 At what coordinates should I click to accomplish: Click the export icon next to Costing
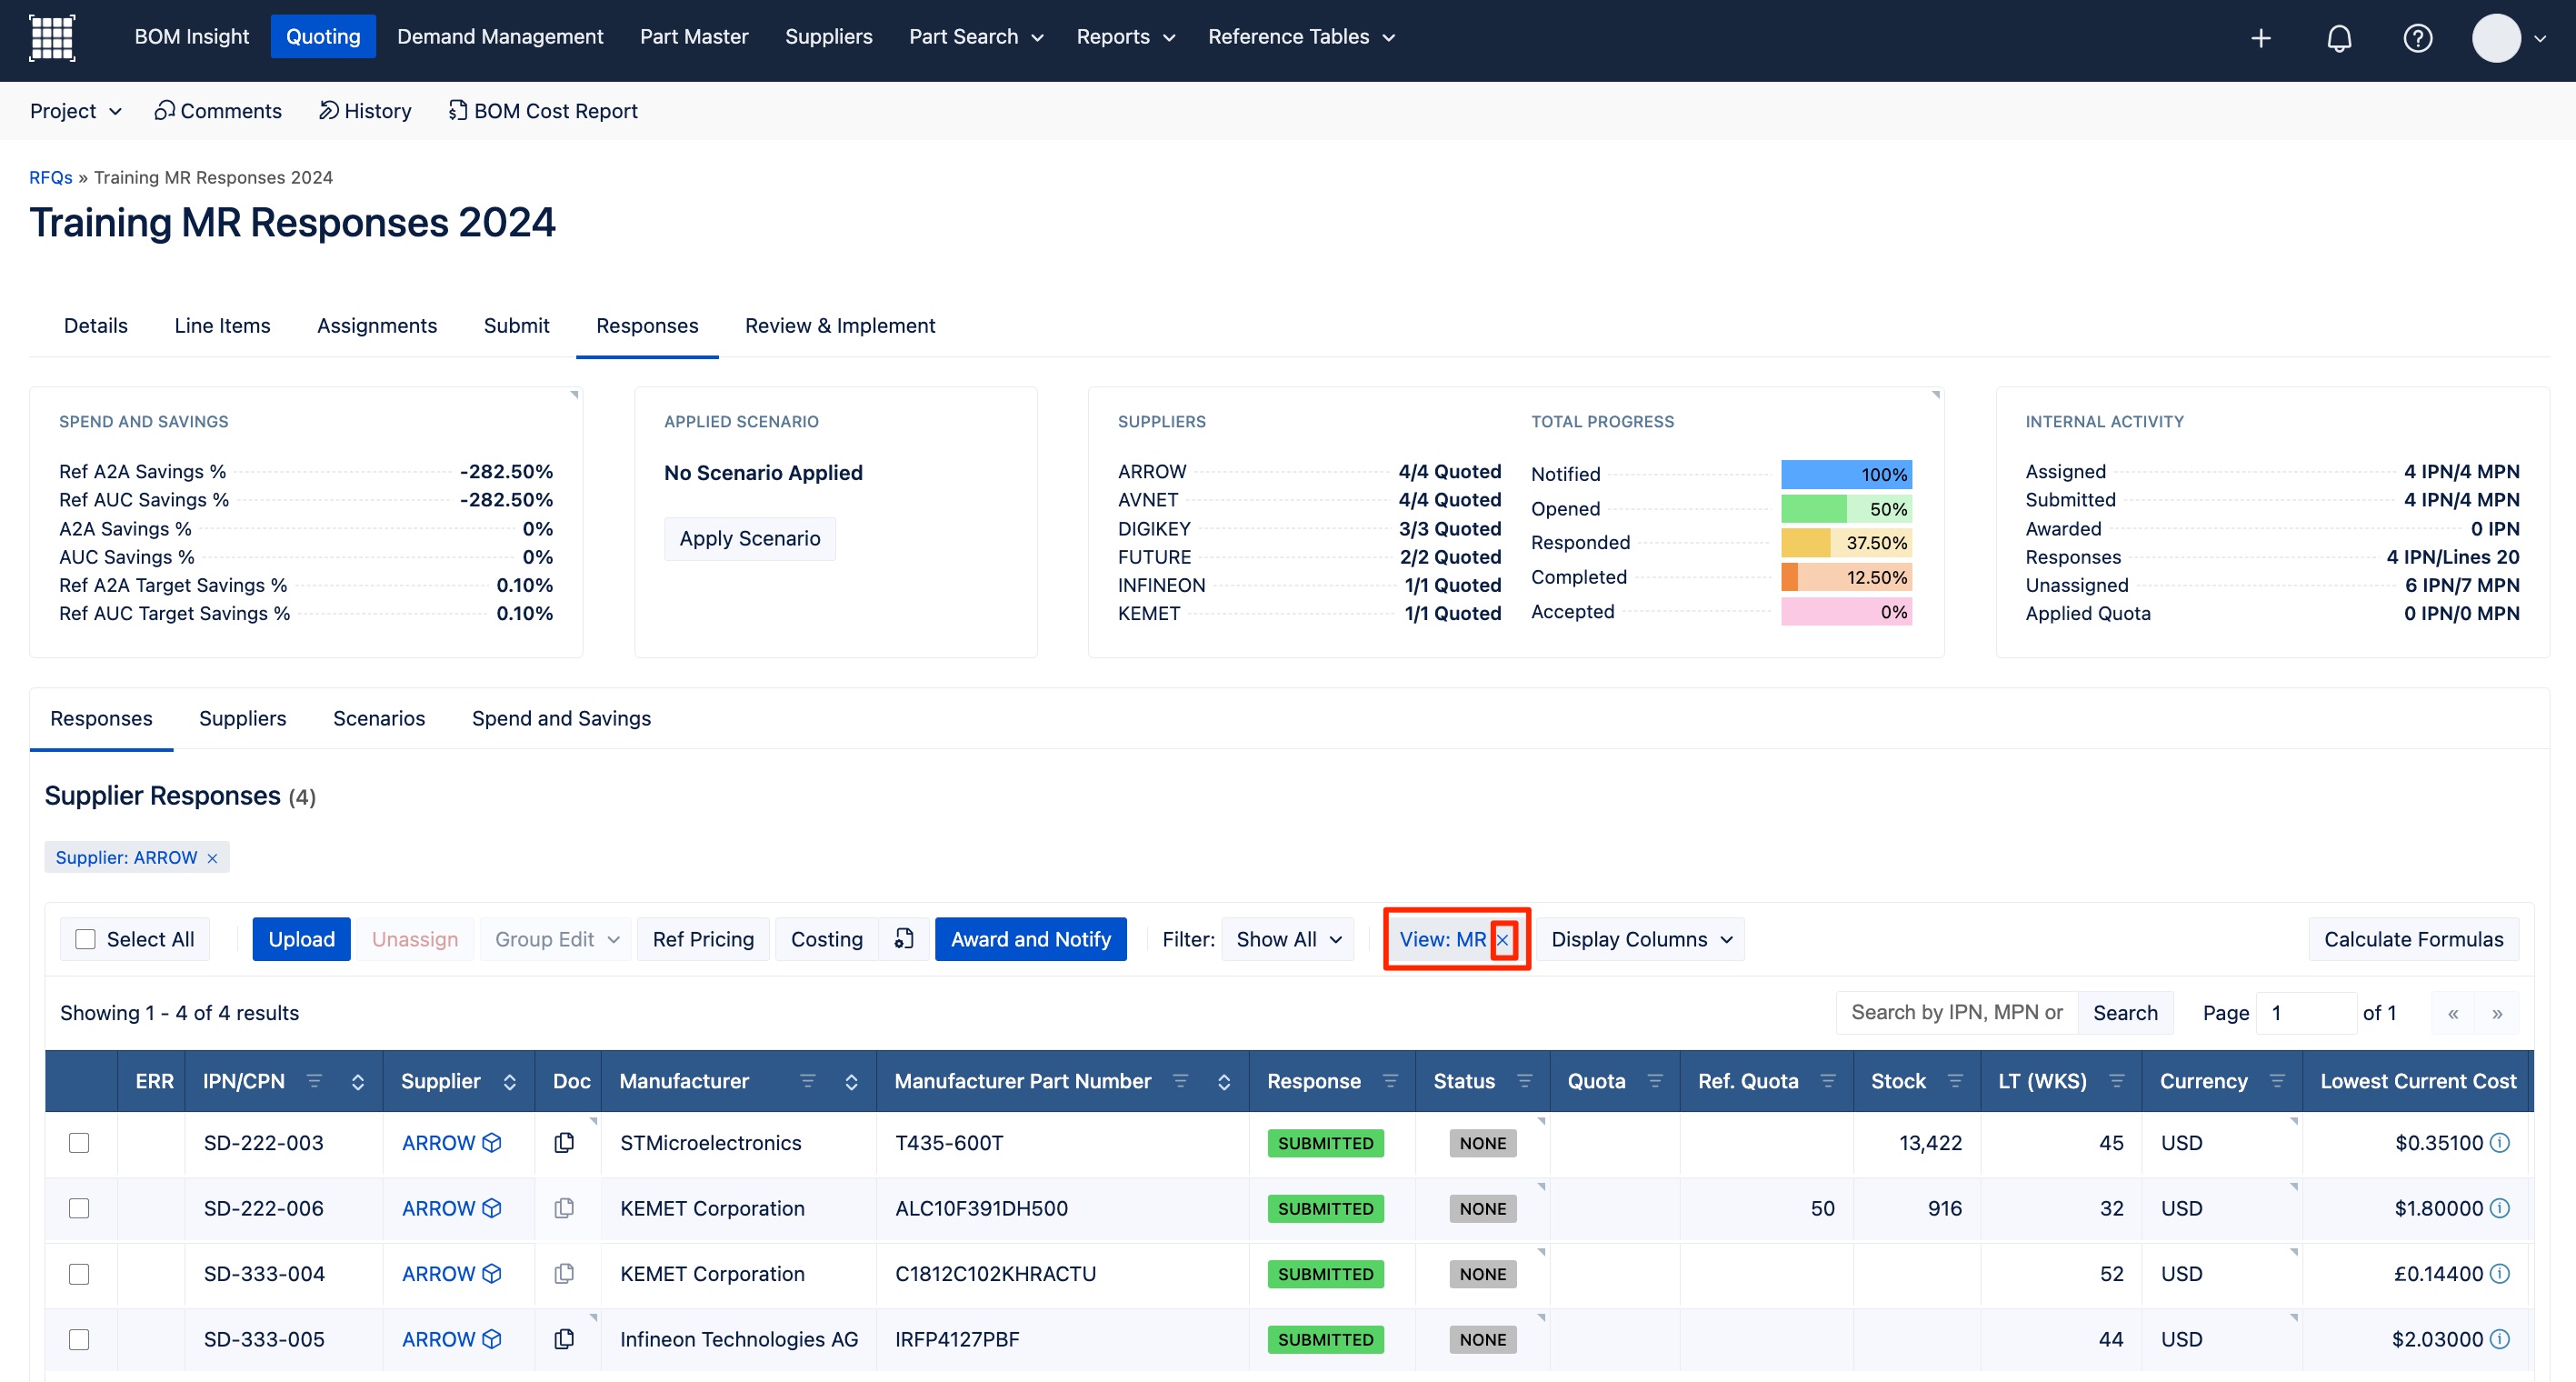(x=904, y=939)
